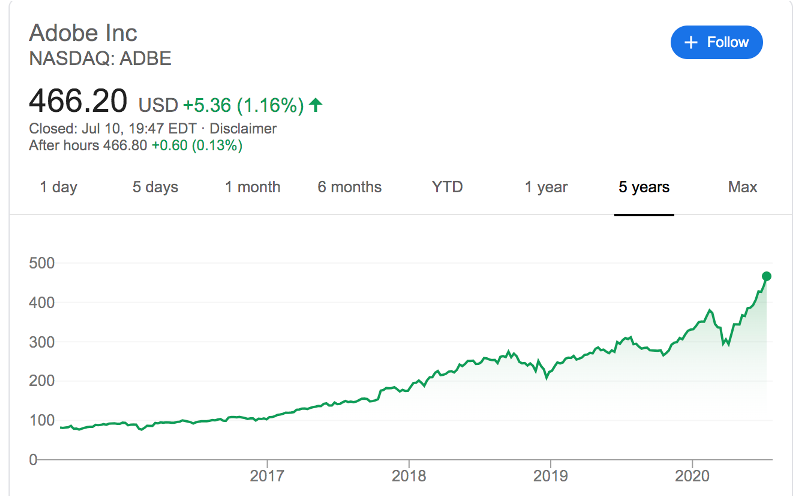This screenshot has width=794, height=496.
Task: Click the After hours 466.80 text
Action: point(88,145)
